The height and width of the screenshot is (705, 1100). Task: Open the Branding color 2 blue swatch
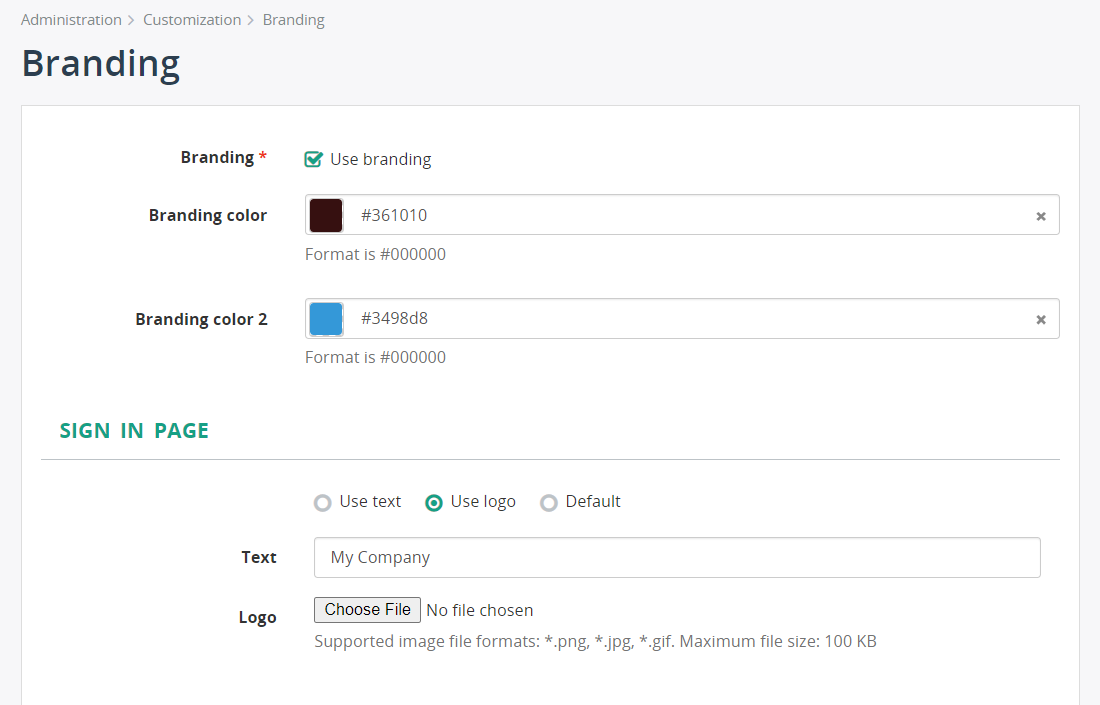[x=326, y=318]
